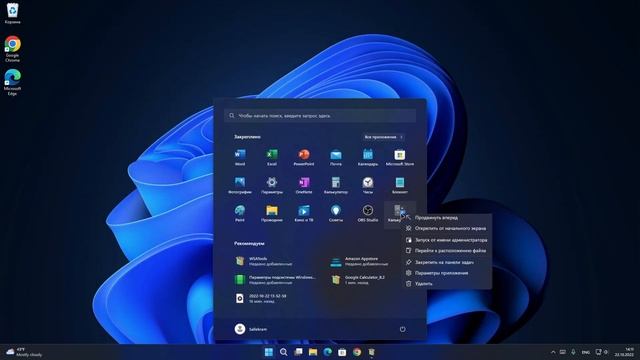This screenshot has height=360, width=640.
Task: Launch OBS Studio from pinned apps
Action: [368, 213]
